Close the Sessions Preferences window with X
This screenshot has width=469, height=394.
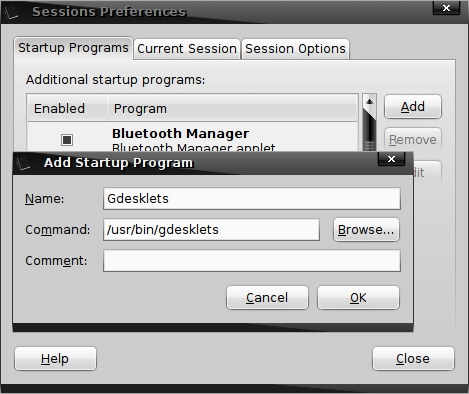click(x=446, y=8)
